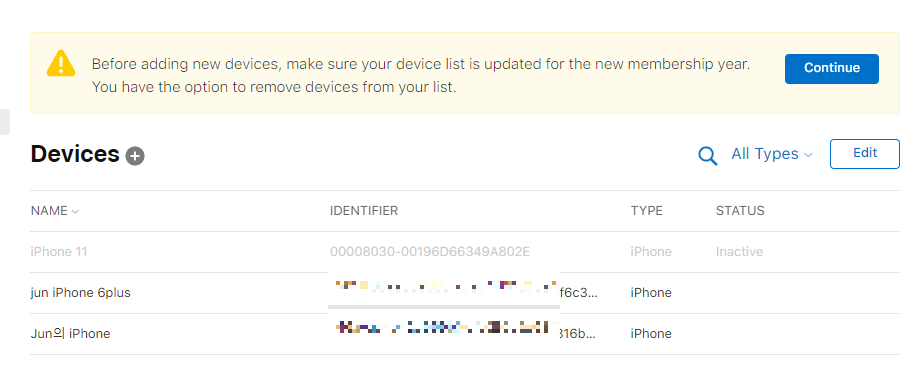
Task: Click the chevron next to All Types
Action: pos(808,155)
